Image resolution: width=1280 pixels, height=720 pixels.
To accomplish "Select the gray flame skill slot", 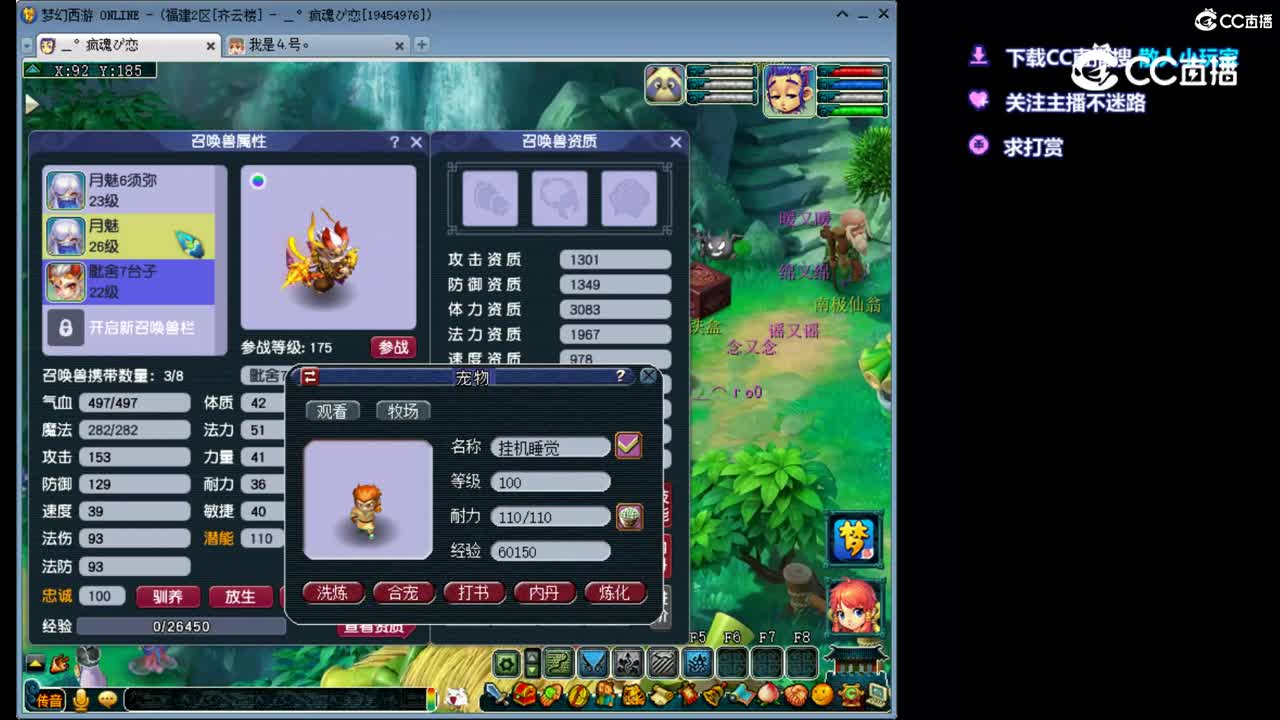I will pos(628,662).
